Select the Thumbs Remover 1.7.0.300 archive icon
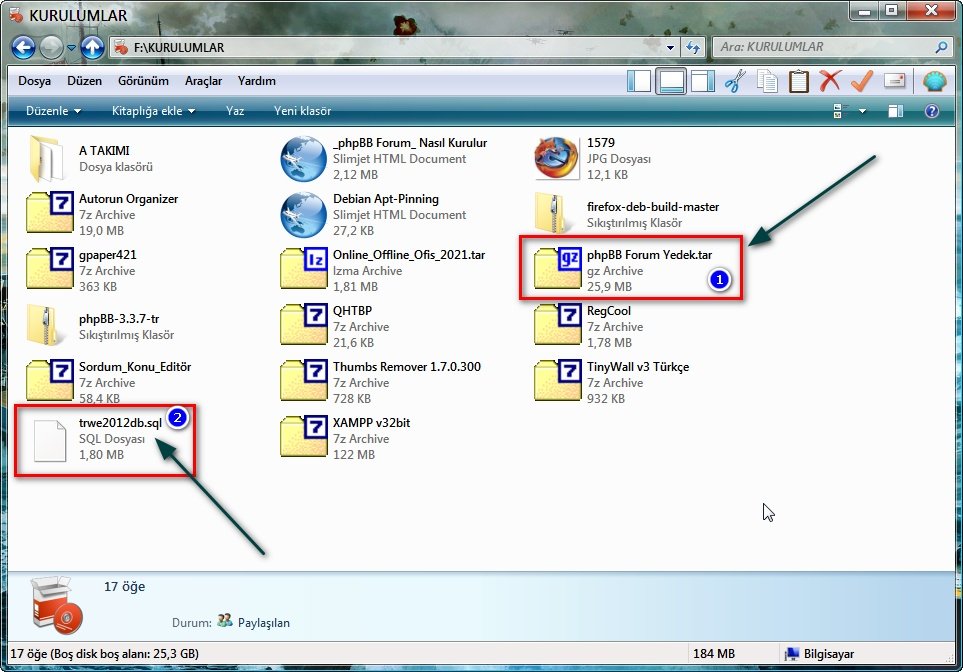This screenshot has height=672, width=963. coord(304,380)
